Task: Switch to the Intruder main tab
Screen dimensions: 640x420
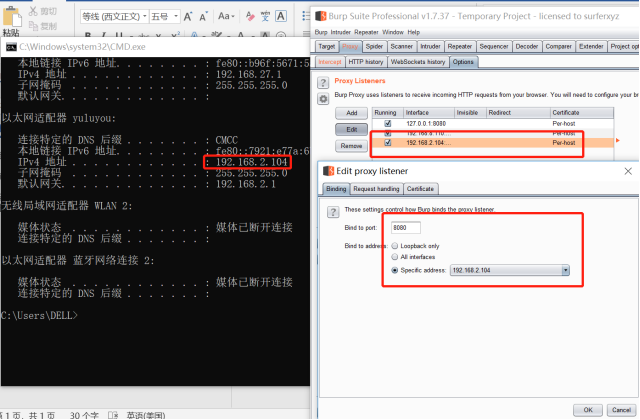Action: click(430, 47)
